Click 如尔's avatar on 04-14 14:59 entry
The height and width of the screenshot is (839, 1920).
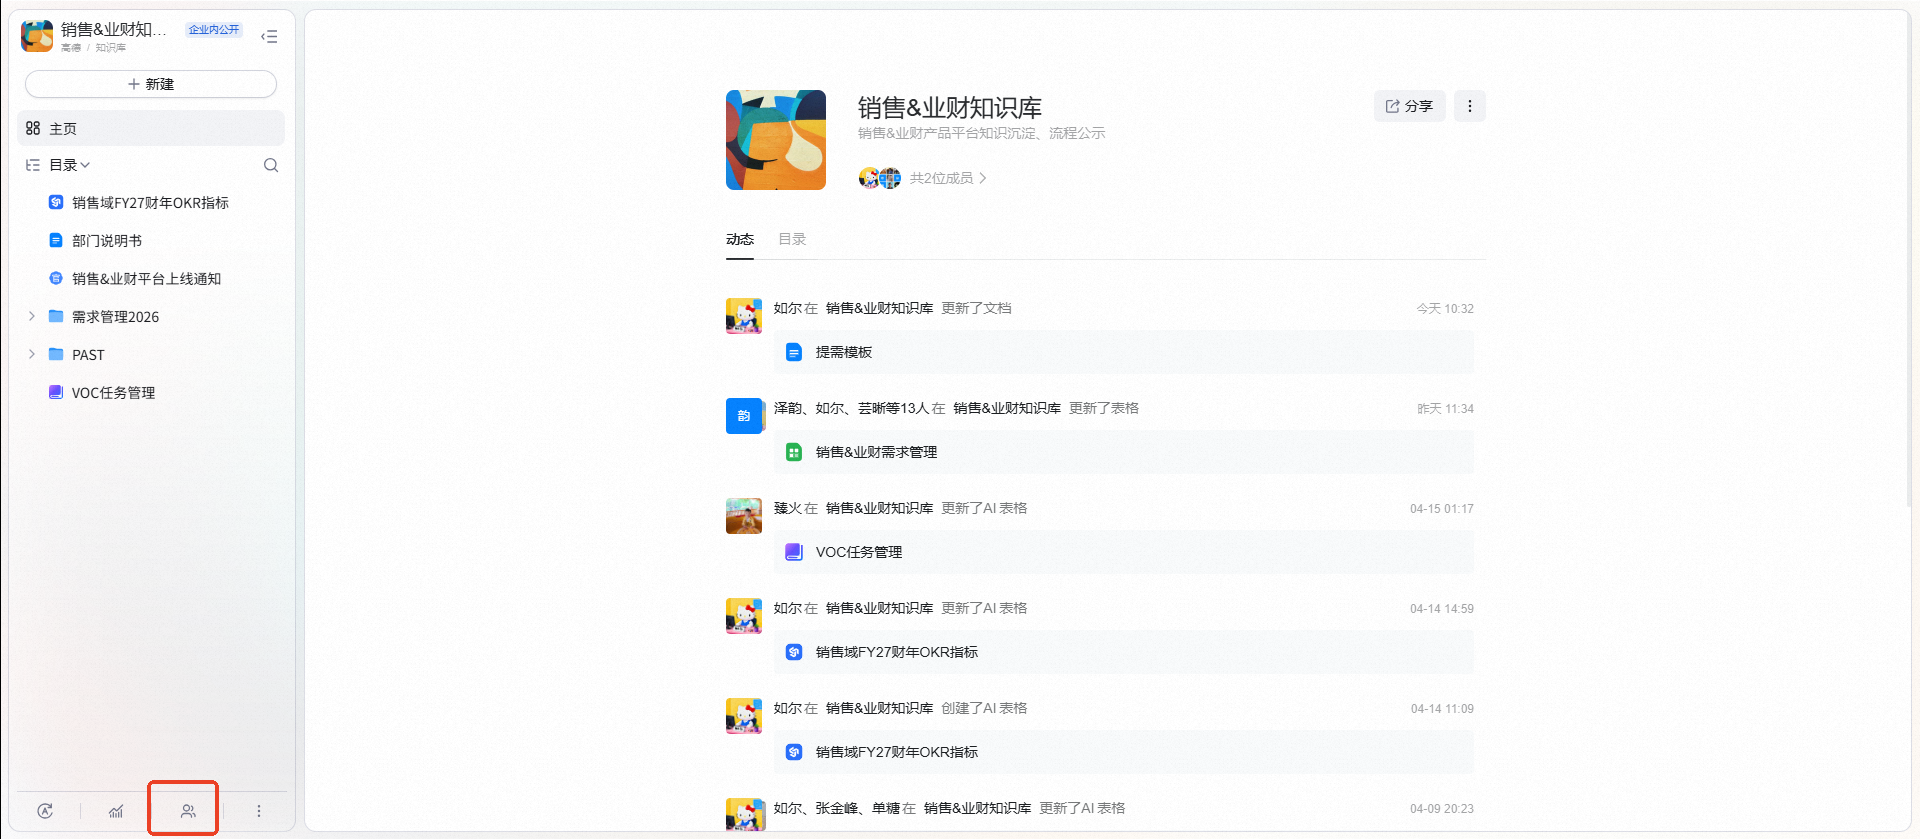click(x=744, y=616)
